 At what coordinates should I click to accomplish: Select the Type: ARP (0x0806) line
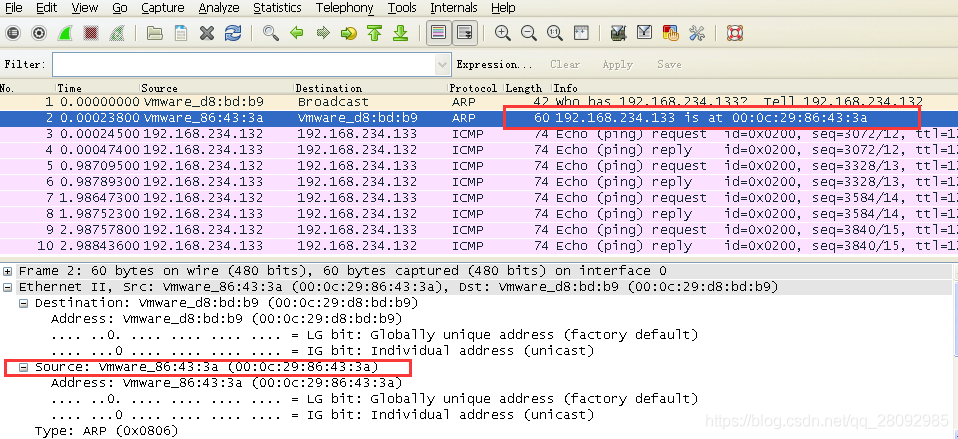[x=106, y=431]
